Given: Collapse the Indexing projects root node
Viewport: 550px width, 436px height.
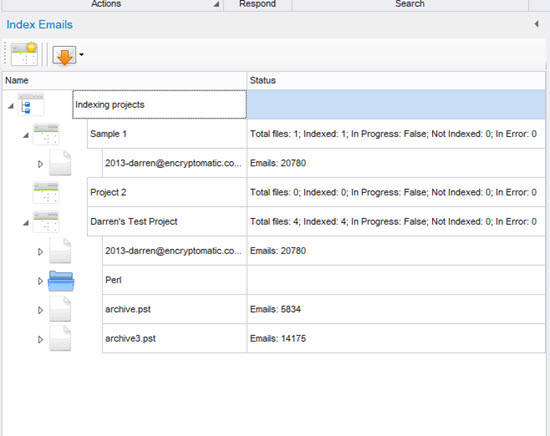Looking at the screenshot, I should pyautogui.click(x=11, y=106).
